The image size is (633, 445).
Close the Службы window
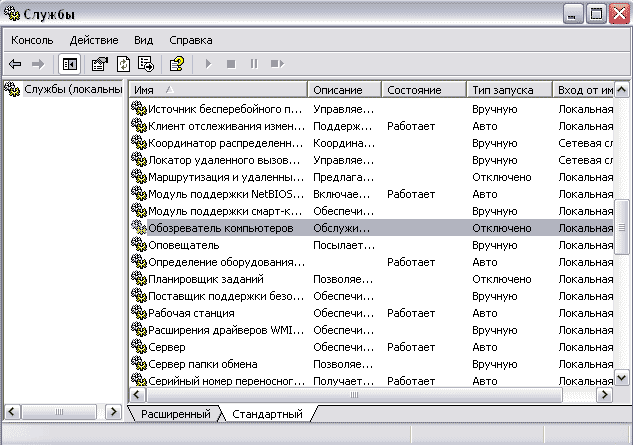click(619, 14)
